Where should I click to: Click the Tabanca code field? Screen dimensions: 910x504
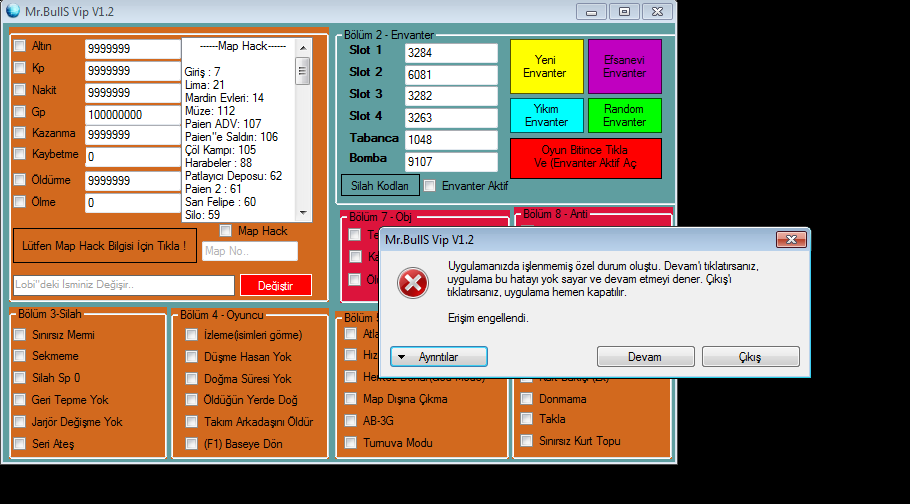451,140
